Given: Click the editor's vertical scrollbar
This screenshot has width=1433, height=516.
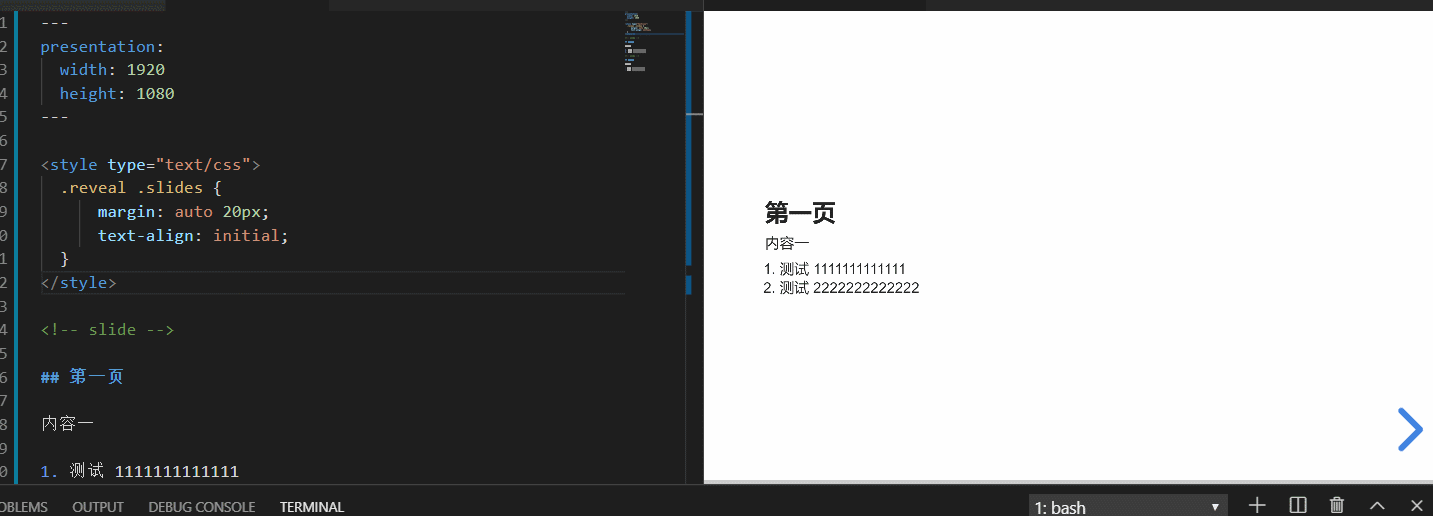Looking at the screenshot, I should tap(689, 140).
